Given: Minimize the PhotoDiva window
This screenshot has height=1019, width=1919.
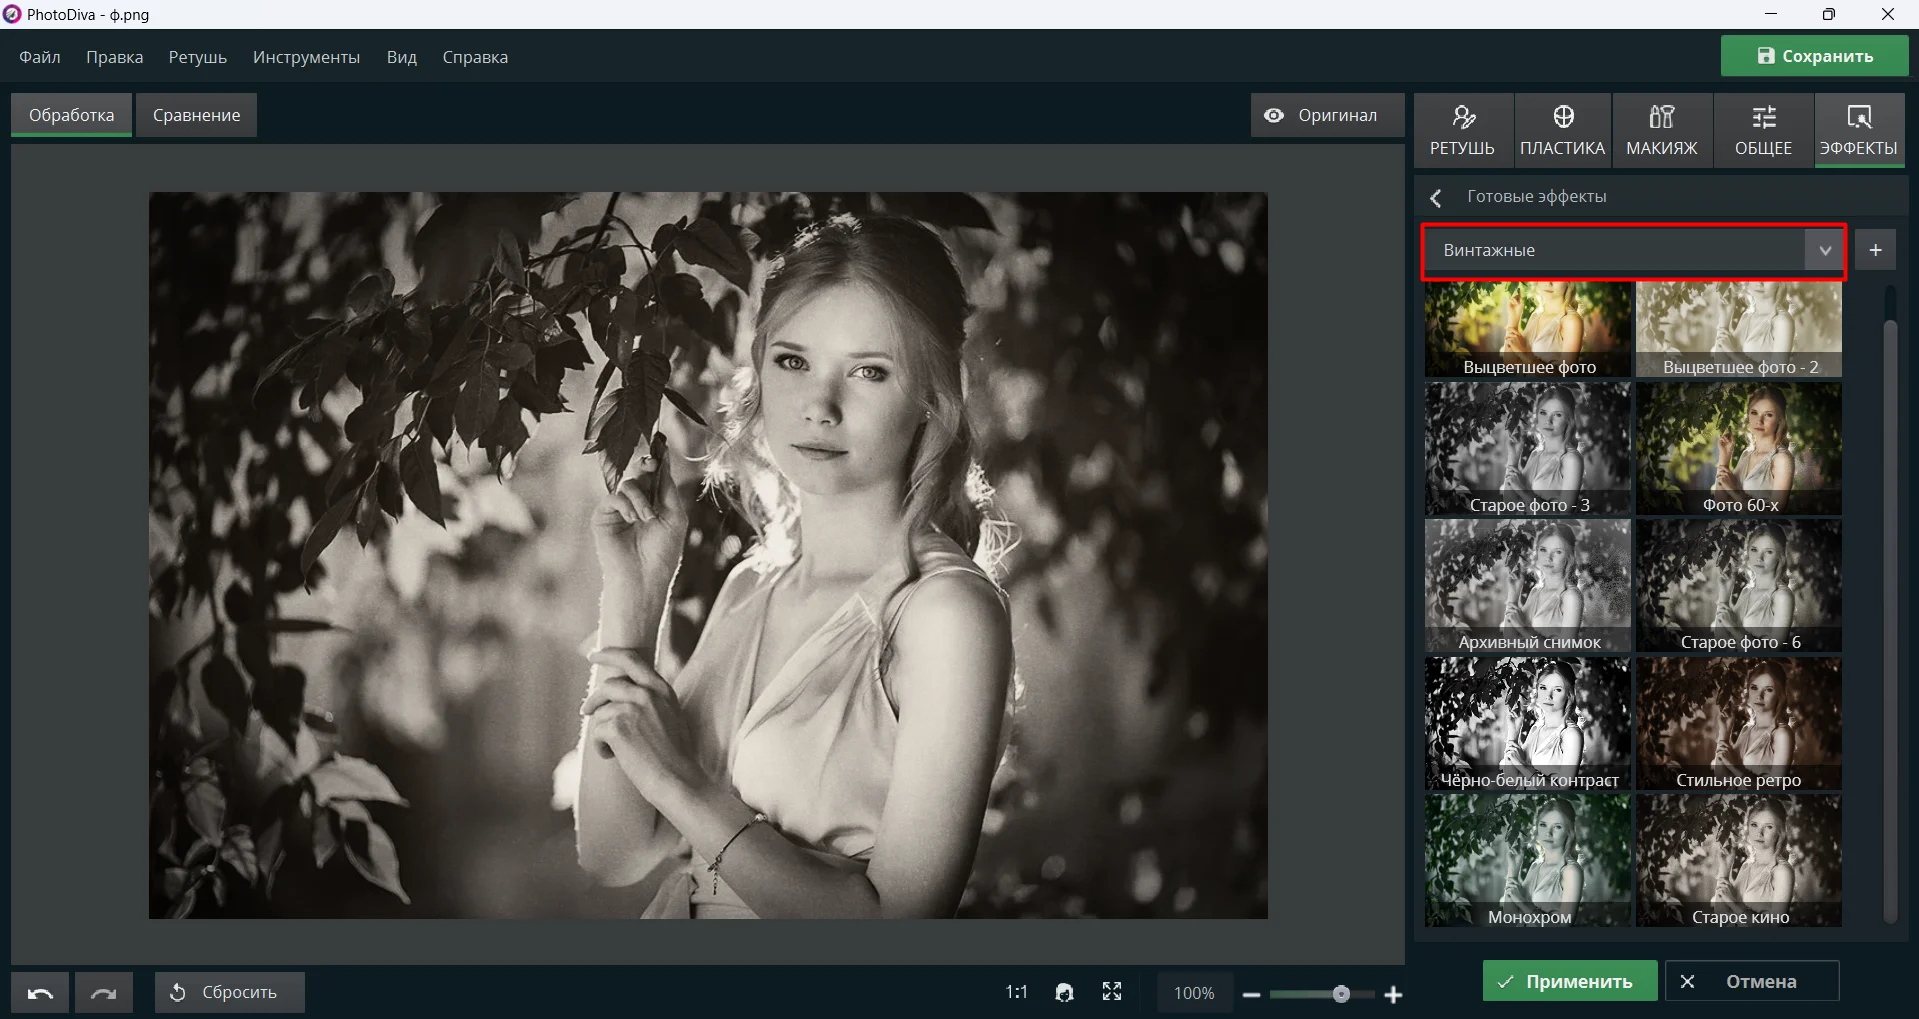Looking at the screenshot, I should pyautogui.click(x=1771, y=14).
